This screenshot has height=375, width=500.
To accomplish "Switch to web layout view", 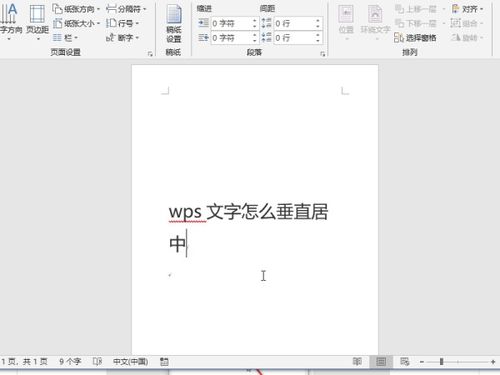I will click(405, 362).
